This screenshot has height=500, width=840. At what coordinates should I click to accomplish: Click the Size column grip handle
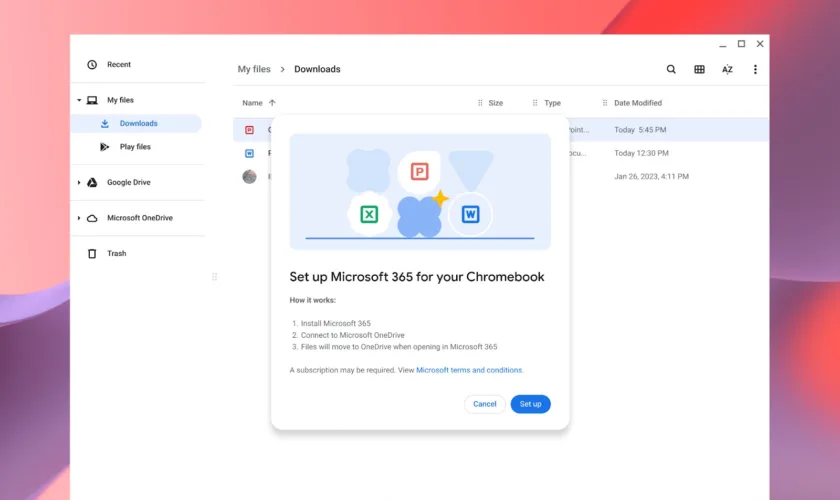tap(480, 103)
